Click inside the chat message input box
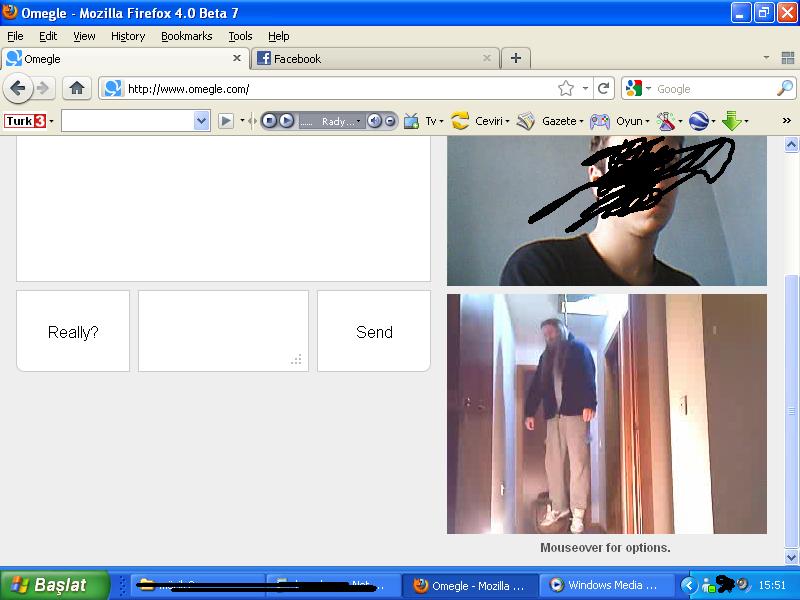 click(x=222, y=331)
